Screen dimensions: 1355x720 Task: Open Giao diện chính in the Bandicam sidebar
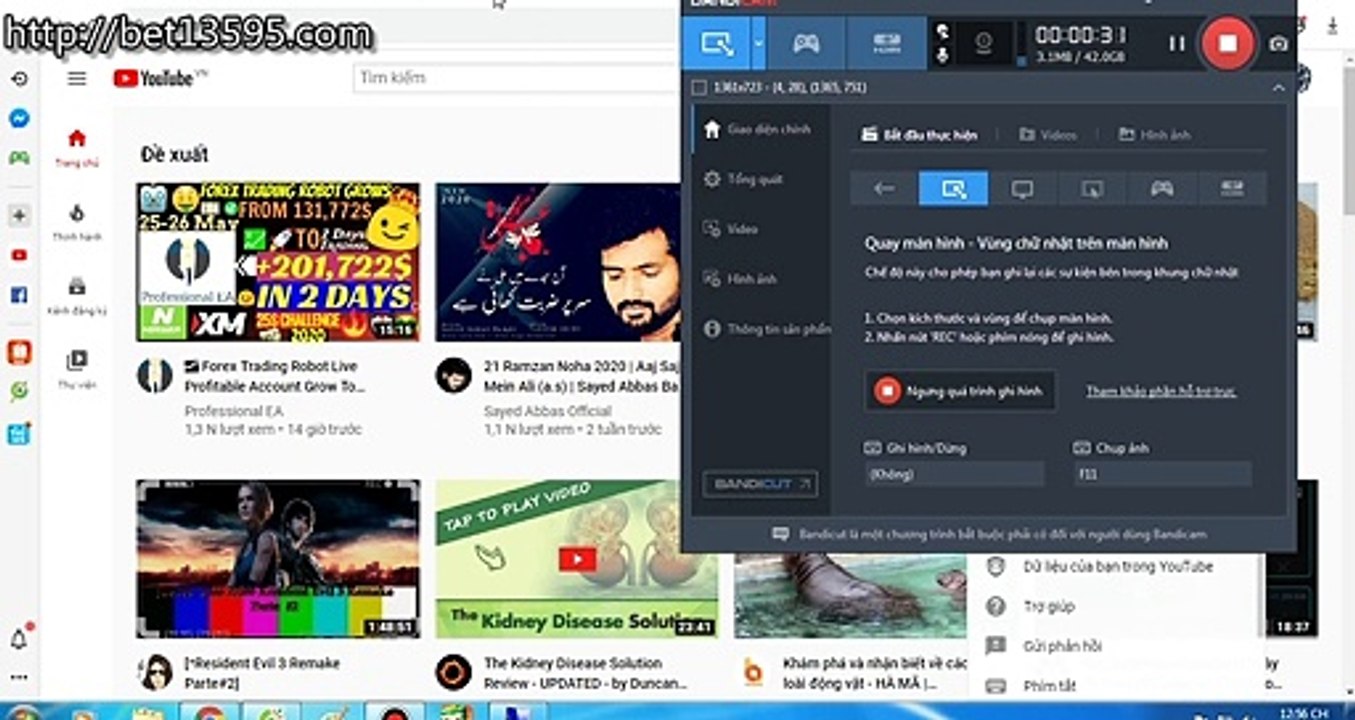(757, 129)
